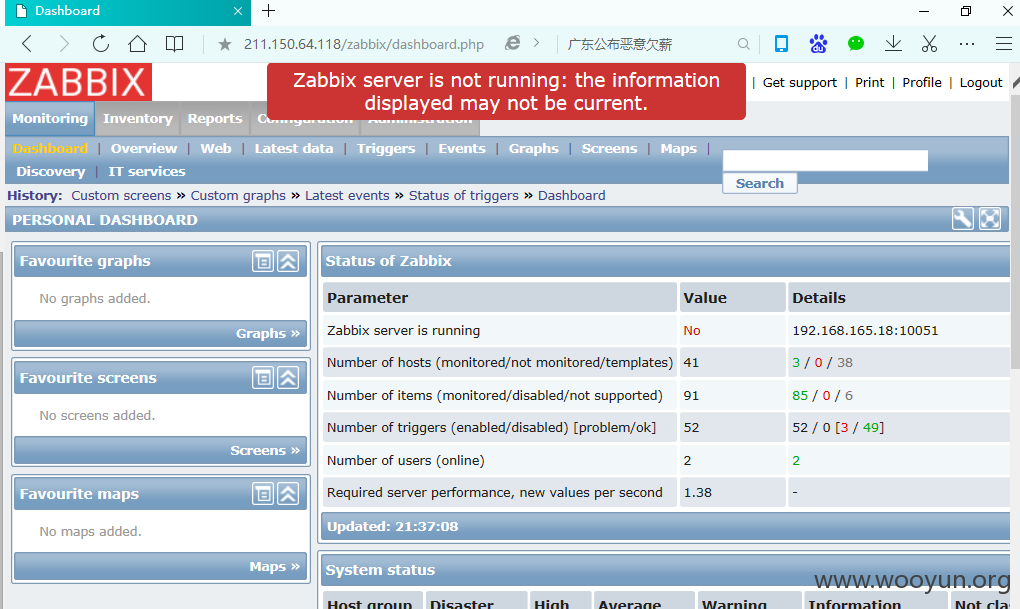Refresh the browser page
Screen dimensions: 1020x609
pyautogui.click(x=100, y=44)
